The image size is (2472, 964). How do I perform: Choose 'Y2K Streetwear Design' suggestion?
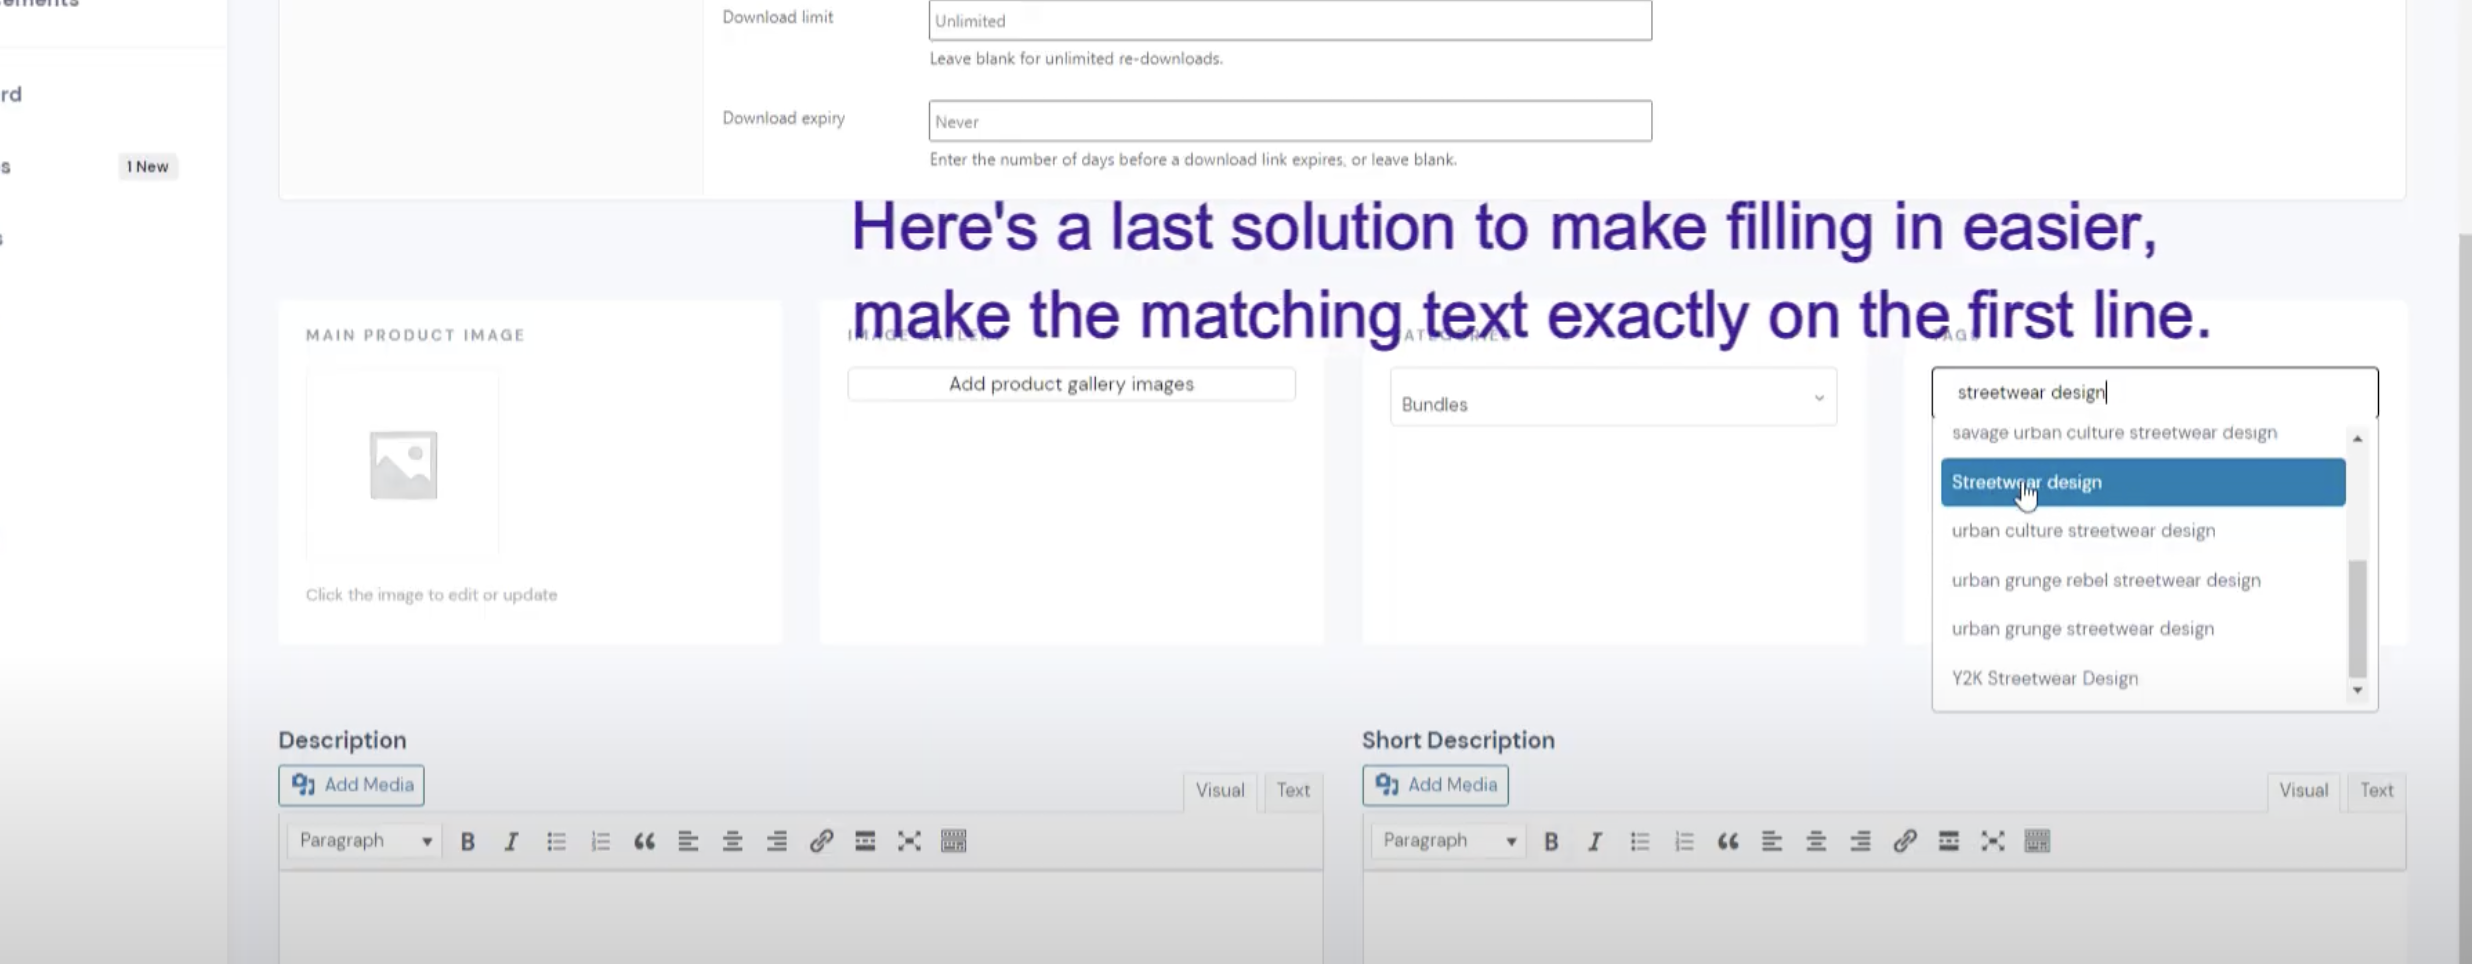point(2142,678)
